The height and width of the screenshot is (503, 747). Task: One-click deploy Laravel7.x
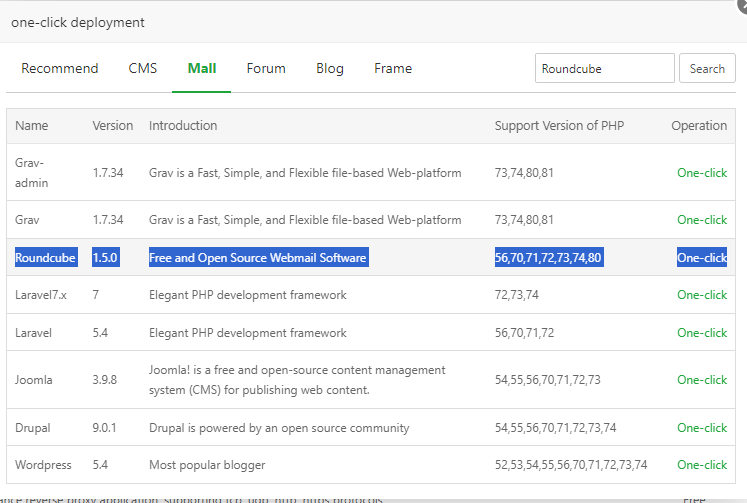[x=702, y=295]
